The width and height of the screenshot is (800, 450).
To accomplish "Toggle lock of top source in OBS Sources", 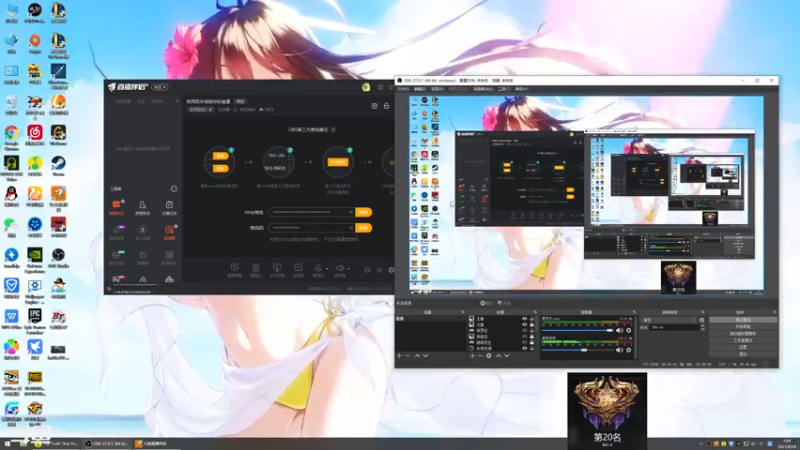I will click(532, 319).
